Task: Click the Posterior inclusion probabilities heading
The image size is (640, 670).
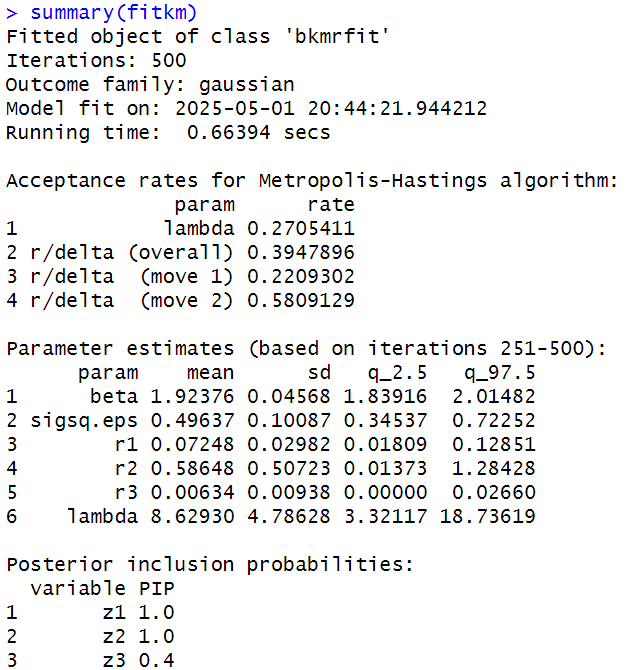Action: pos(210,564)
